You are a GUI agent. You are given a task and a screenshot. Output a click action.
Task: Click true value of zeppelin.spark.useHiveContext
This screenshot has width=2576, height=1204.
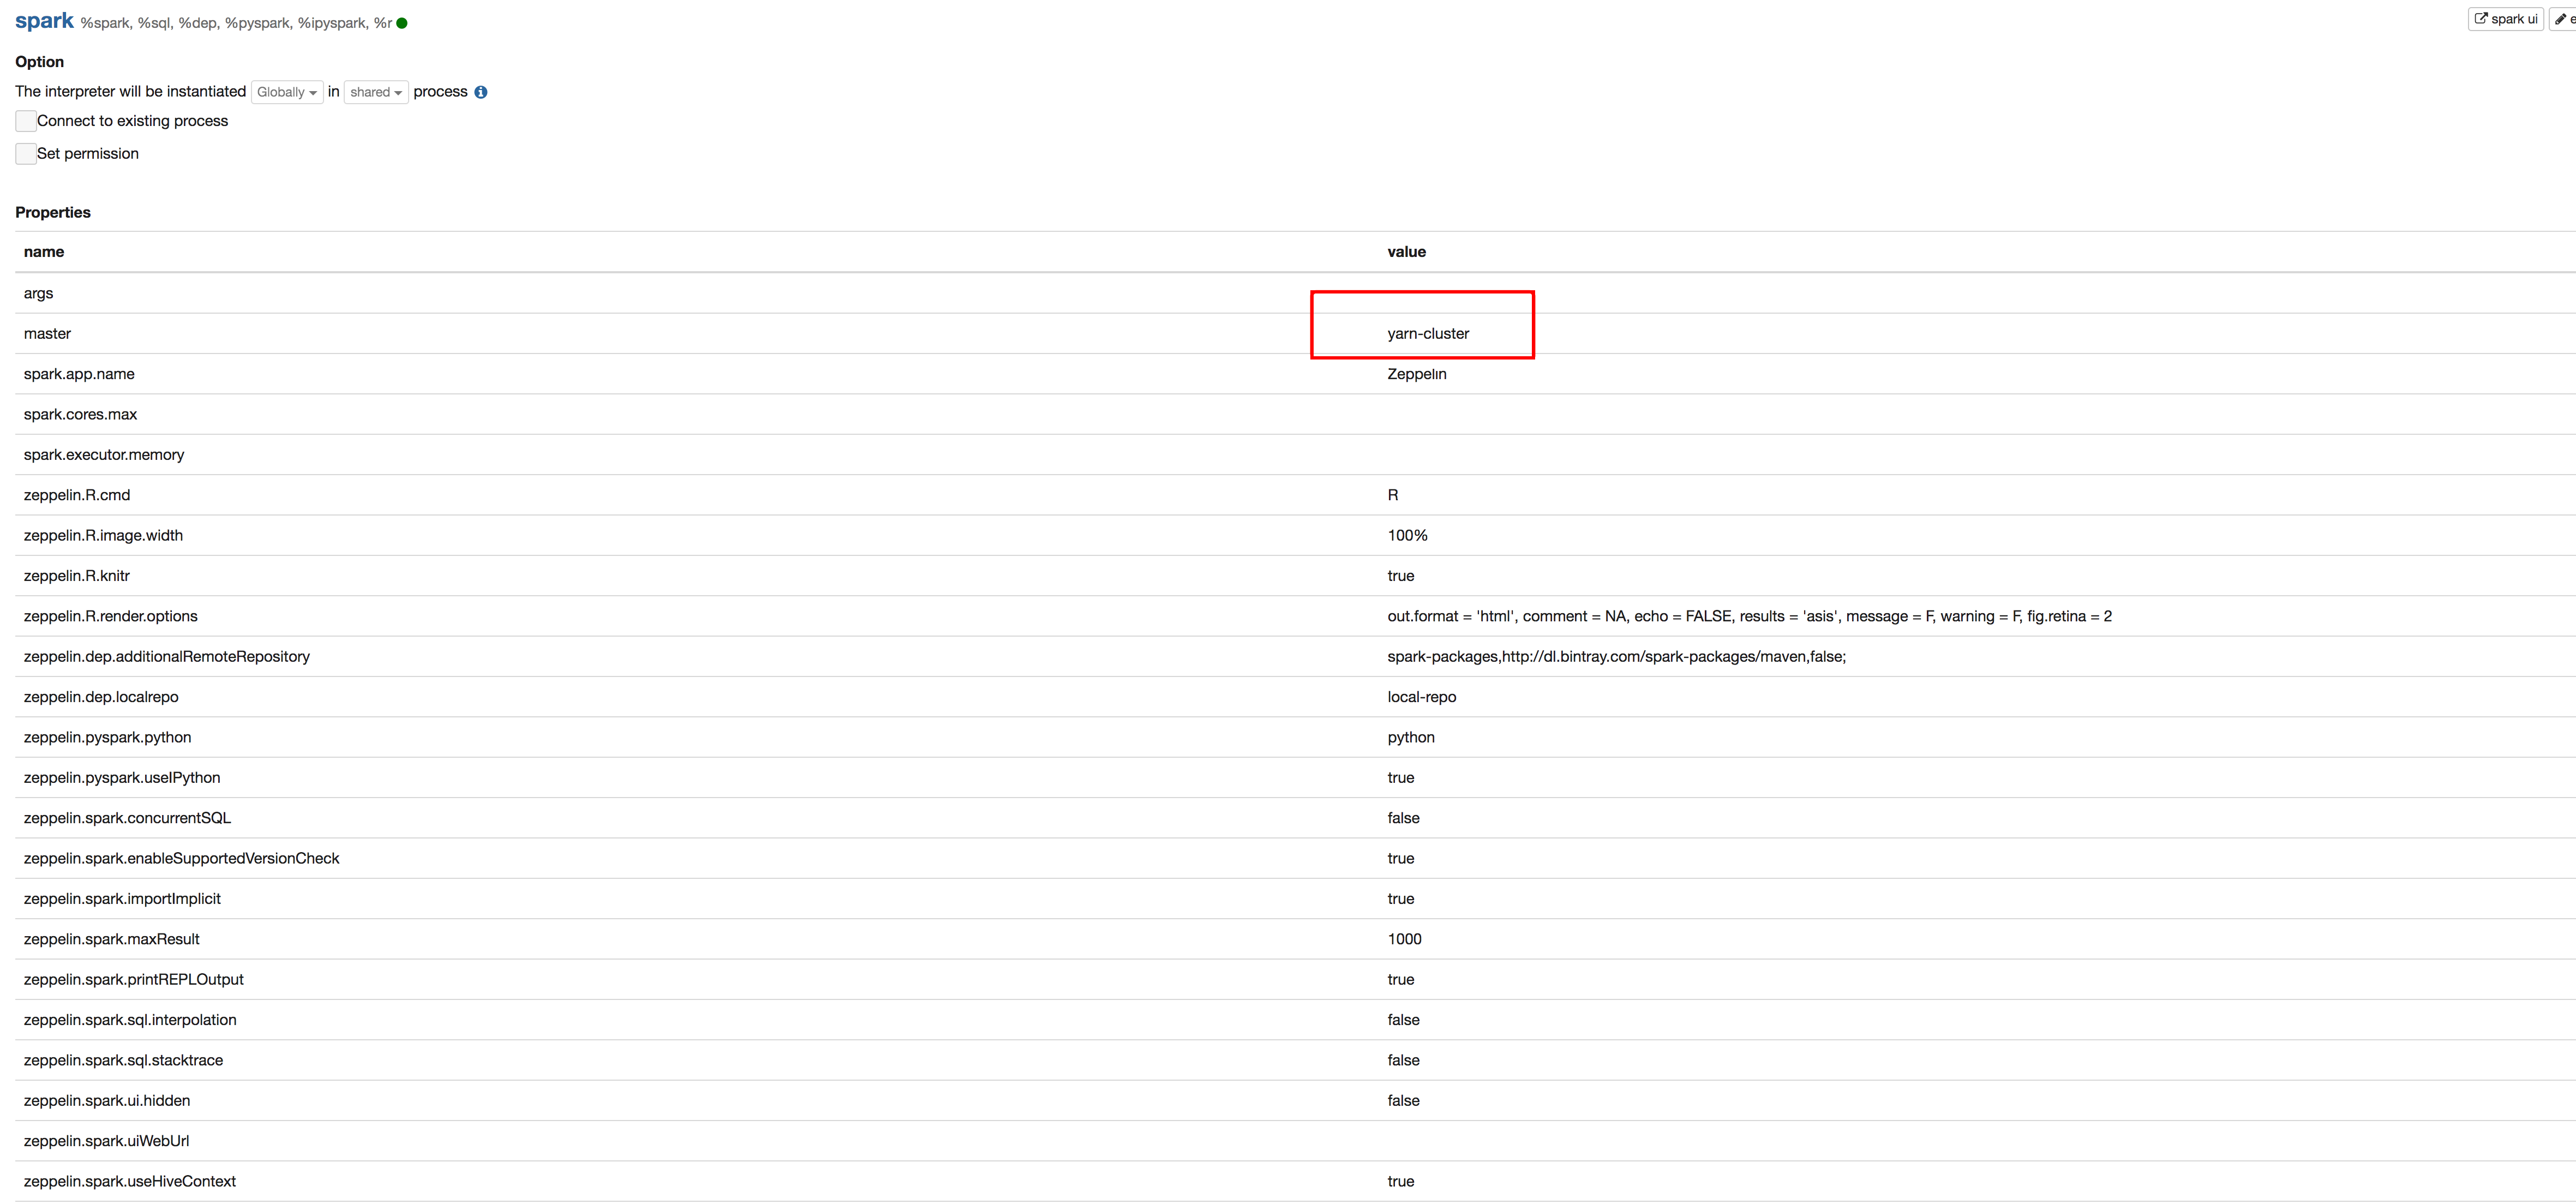pyautogui.click(x=1400, y=1182)
